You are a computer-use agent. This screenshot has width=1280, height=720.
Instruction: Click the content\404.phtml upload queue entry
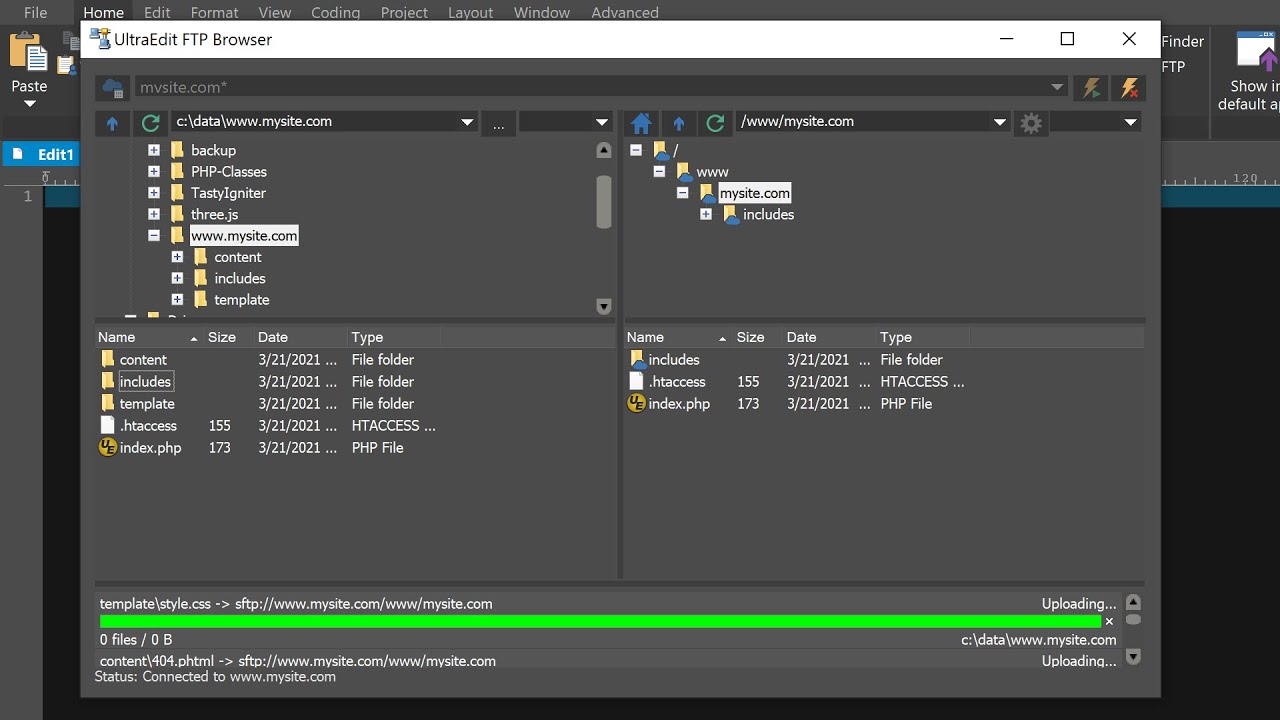point(608,661)
